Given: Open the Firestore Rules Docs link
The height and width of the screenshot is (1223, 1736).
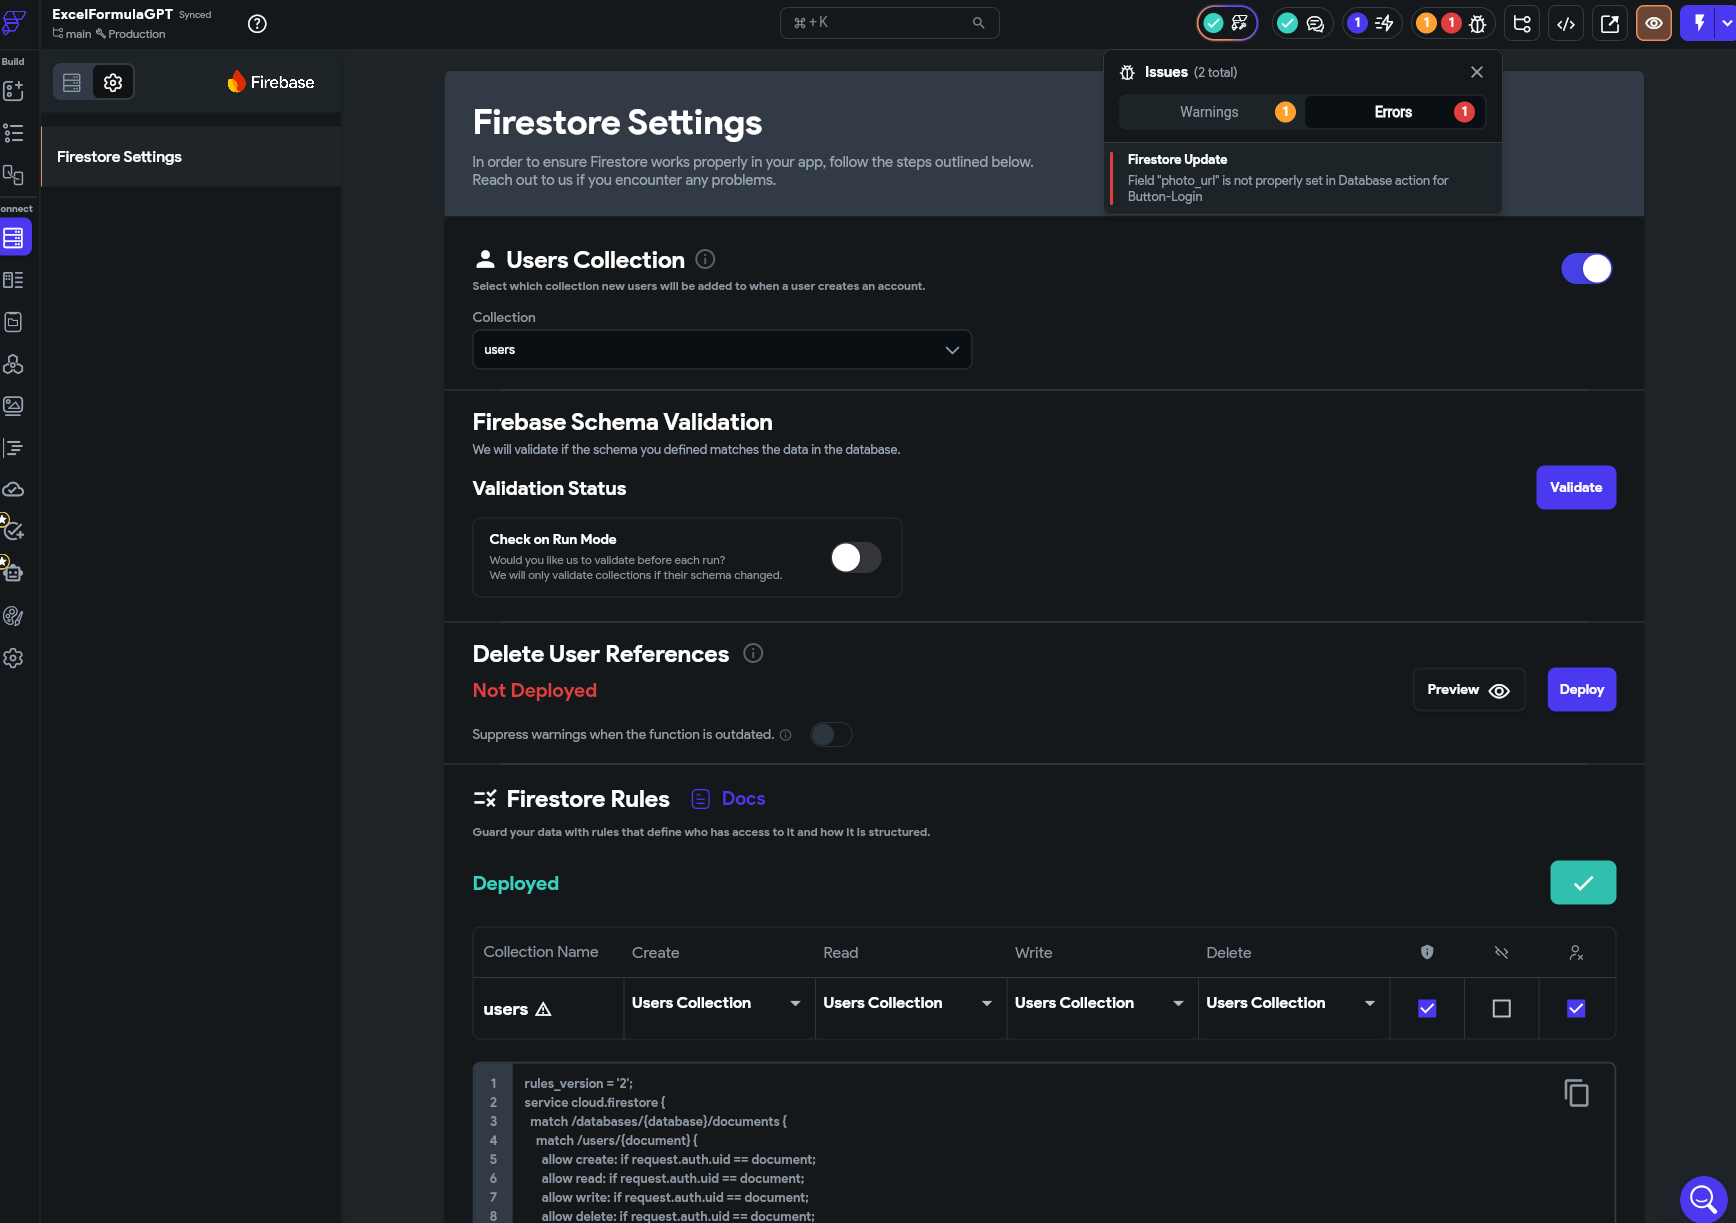Looking at the screenshot, I should [728, 799].
